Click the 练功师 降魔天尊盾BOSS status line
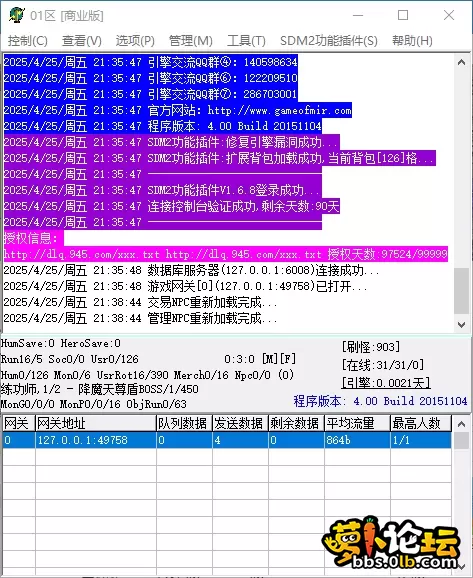The width and height of the screenshot is (473, 578). click(100, 389)
